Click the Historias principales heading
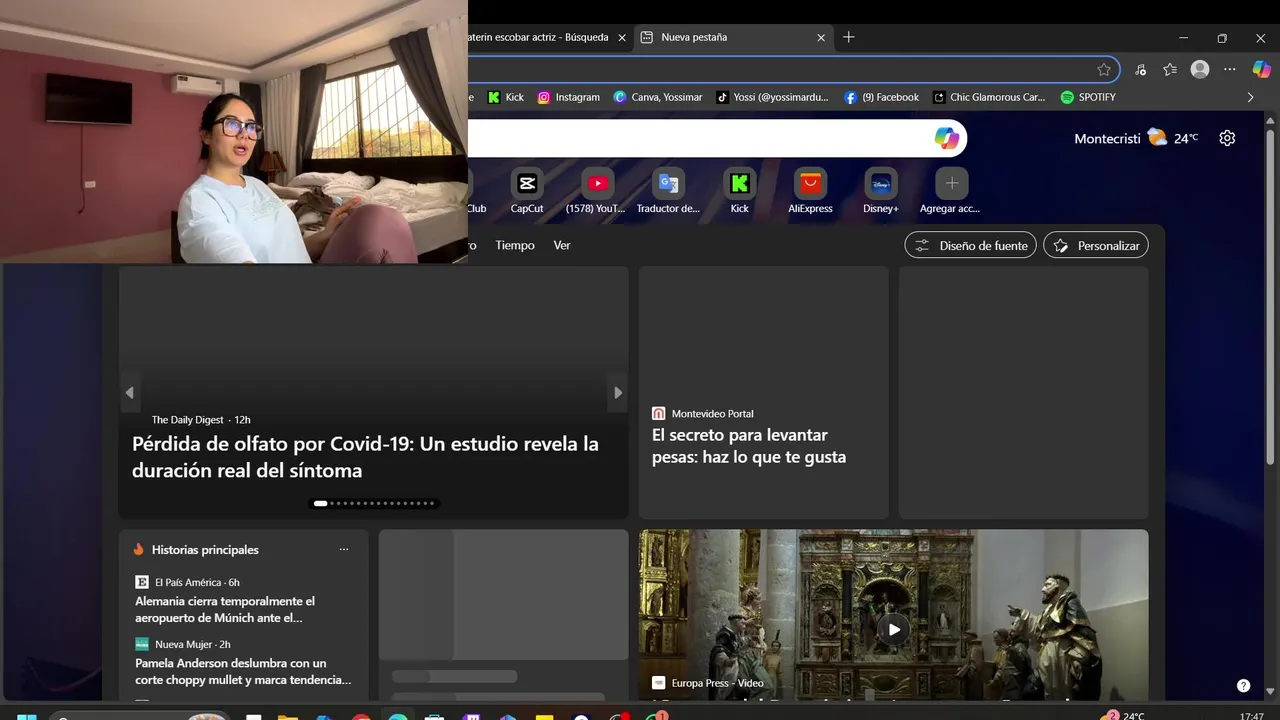 pos(205,550)
